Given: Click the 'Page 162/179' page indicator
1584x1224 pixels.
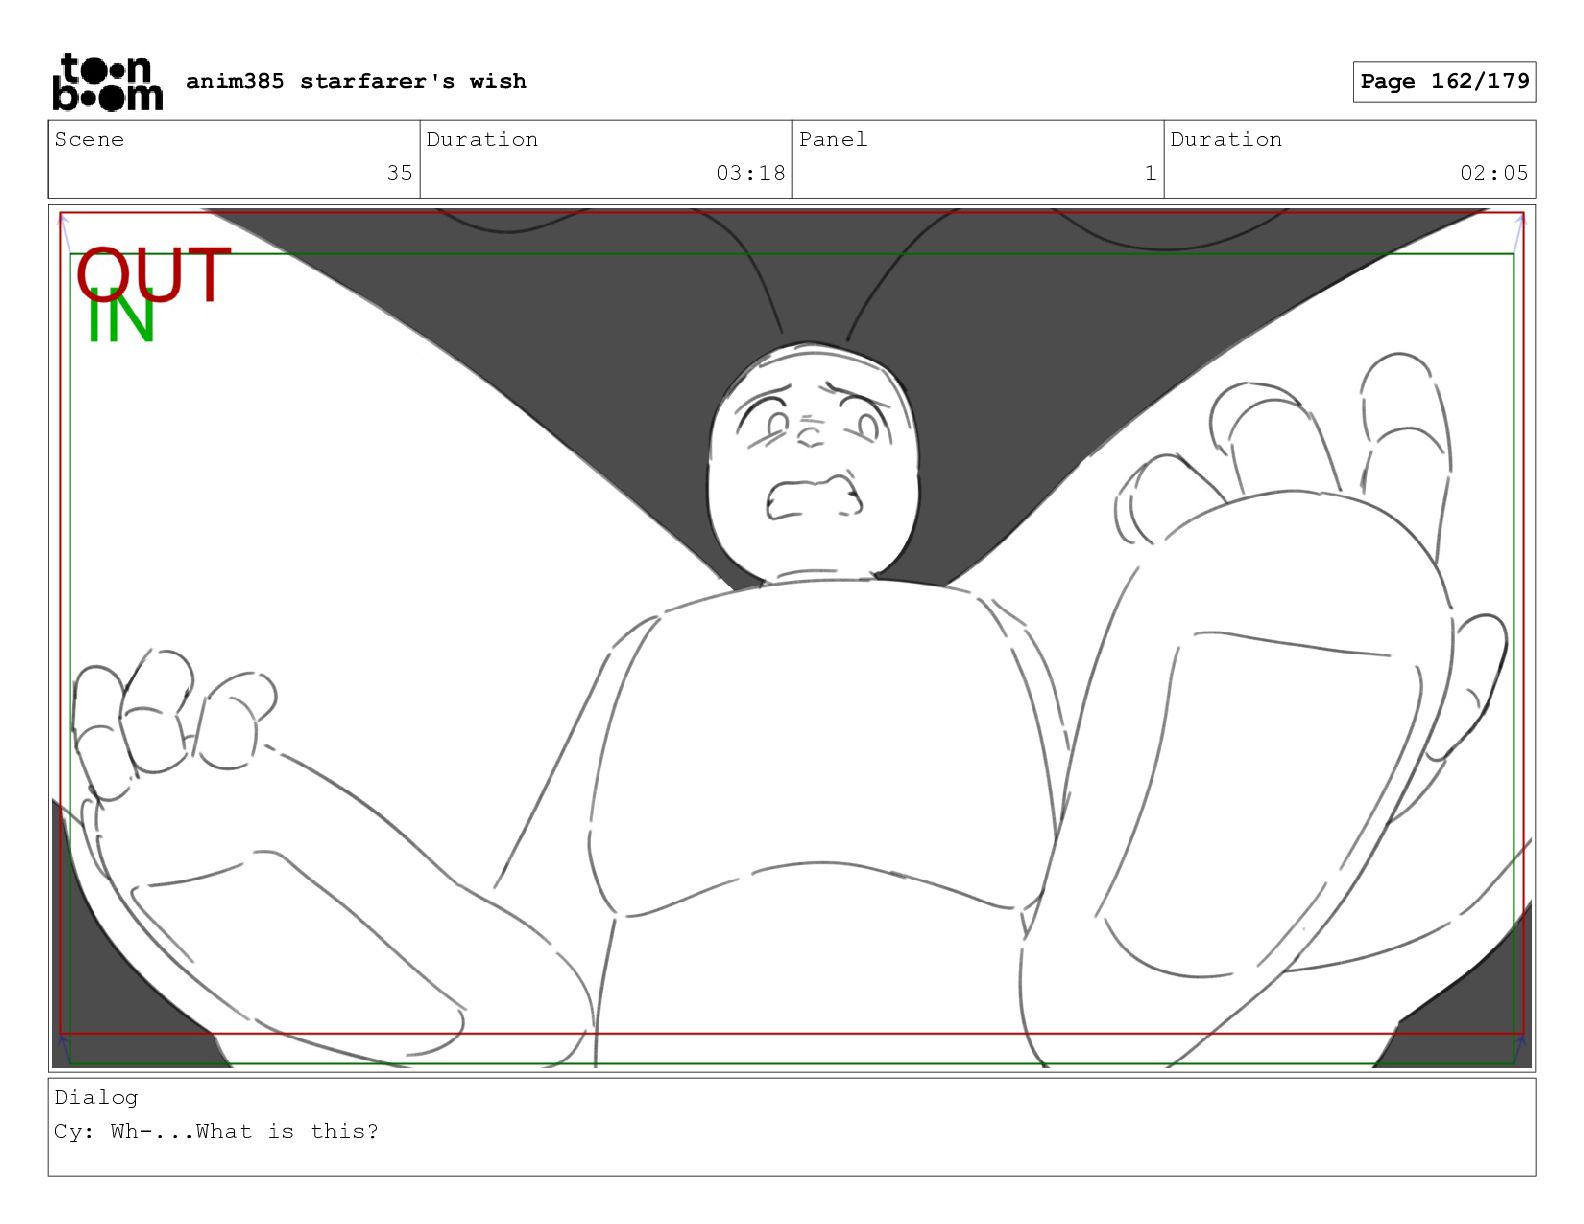Looking at the screenshot, I should (1444, 81).
